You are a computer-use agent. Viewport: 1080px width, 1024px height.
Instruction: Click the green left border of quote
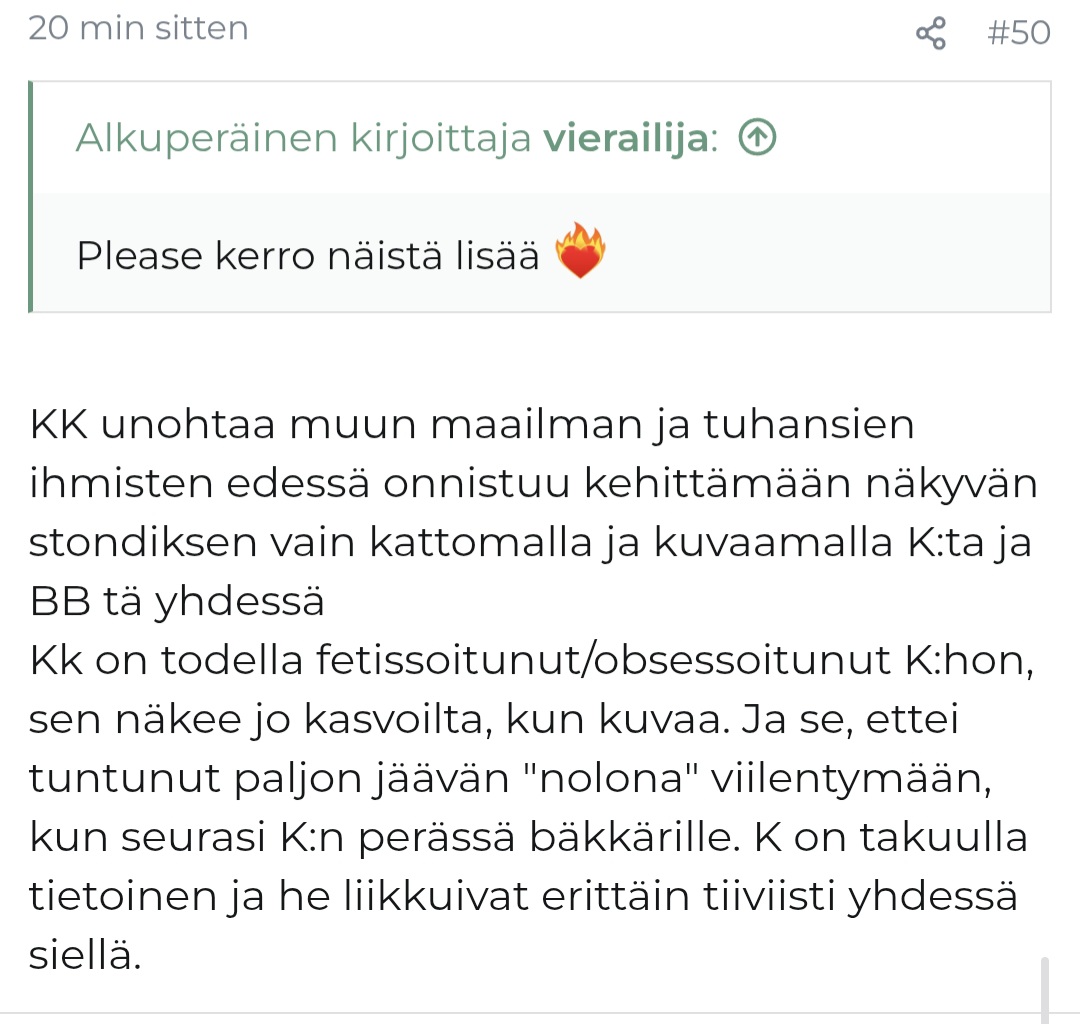pyautogui.click(x=30, y=196)
